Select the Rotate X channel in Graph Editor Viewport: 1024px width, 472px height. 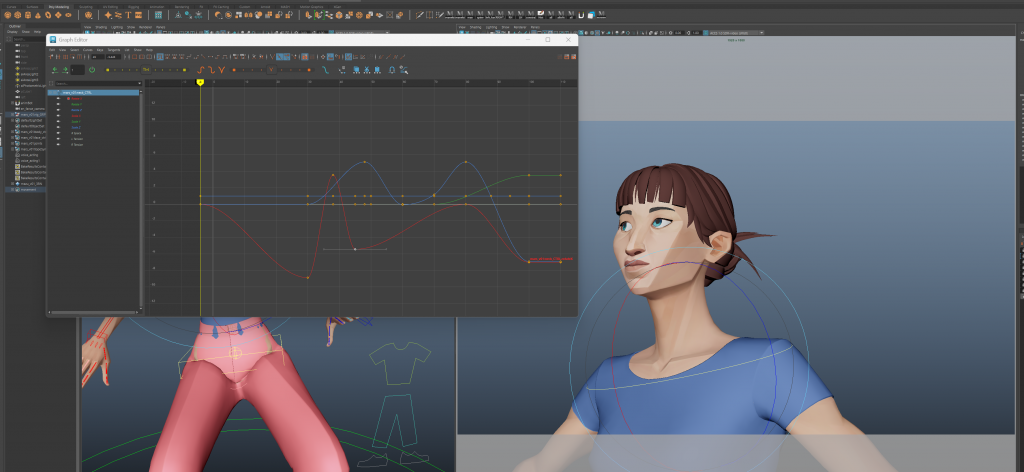tap(76, 99)
